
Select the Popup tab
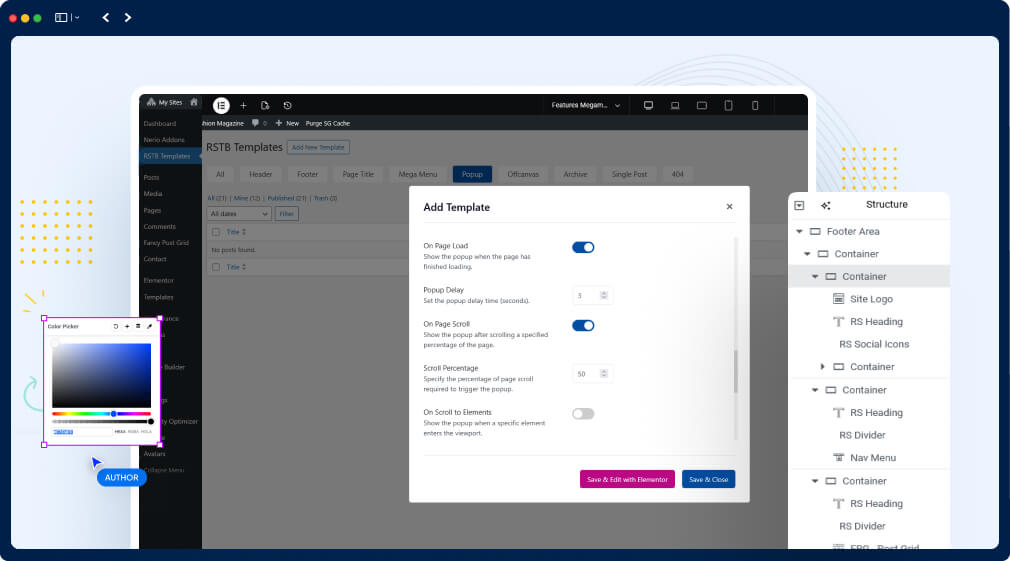tap(472, 175)
